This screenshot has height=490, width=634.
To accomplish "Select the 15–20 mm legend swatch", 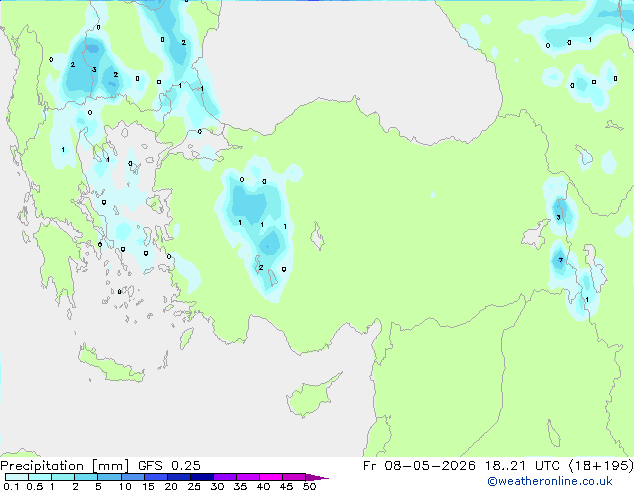I will click(x=156, y=477).
